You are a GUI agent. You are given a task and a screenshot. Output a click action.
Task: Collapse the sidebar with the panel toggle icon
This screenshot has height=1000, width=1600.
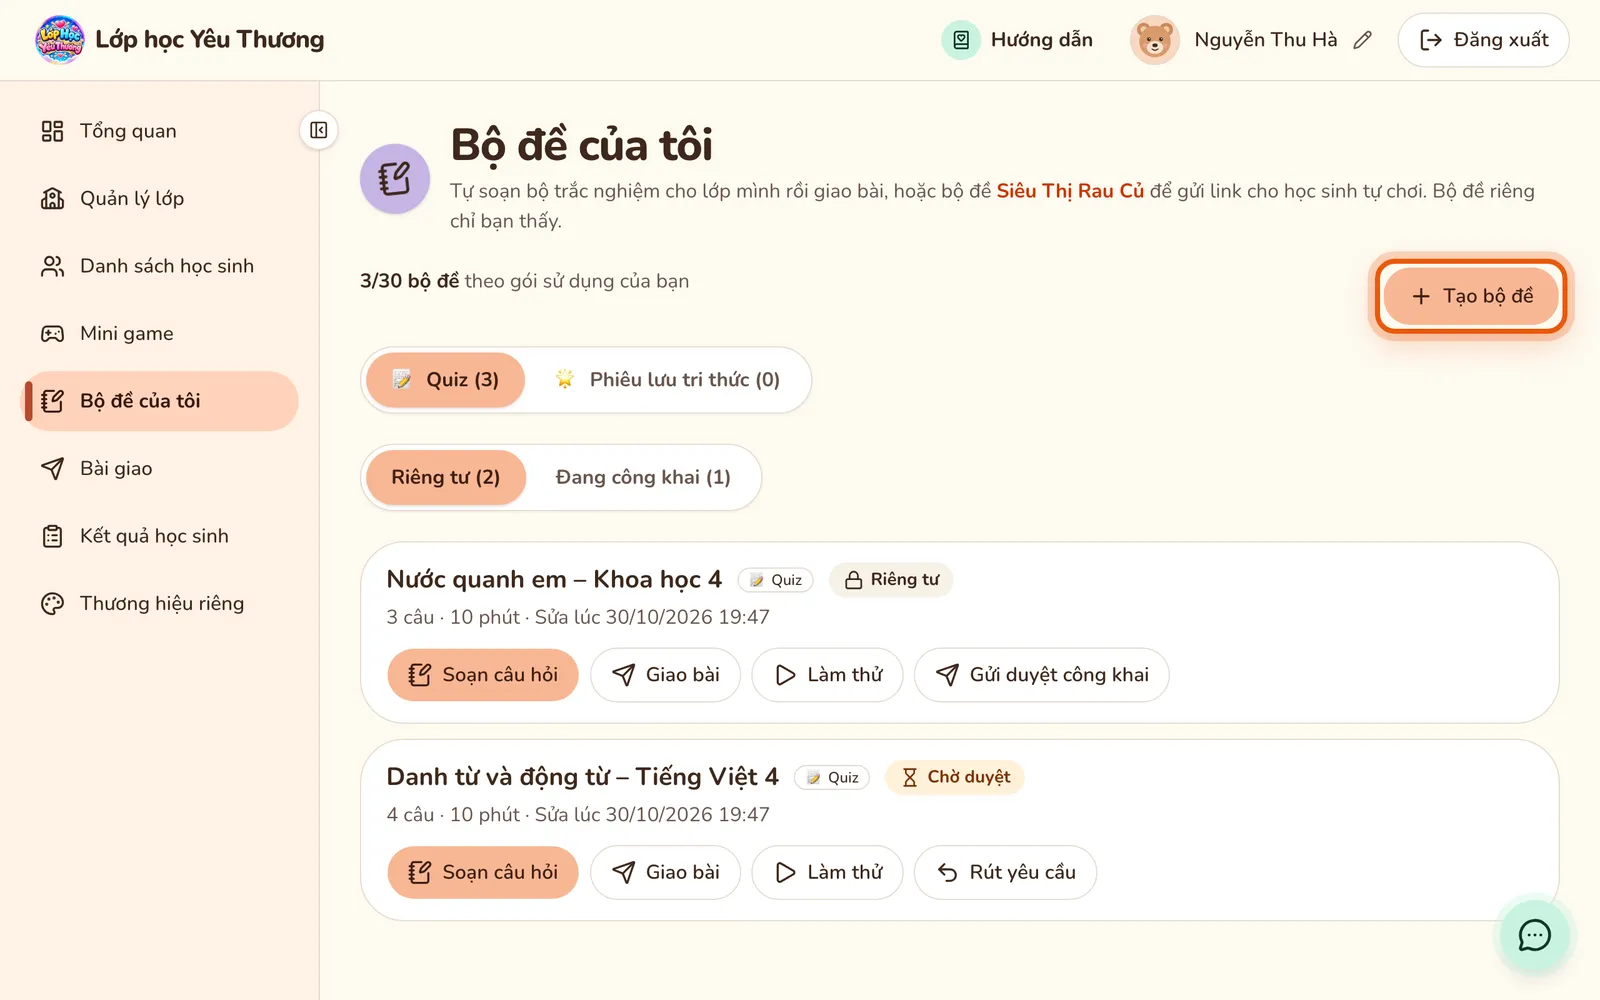tap(319, 130)
